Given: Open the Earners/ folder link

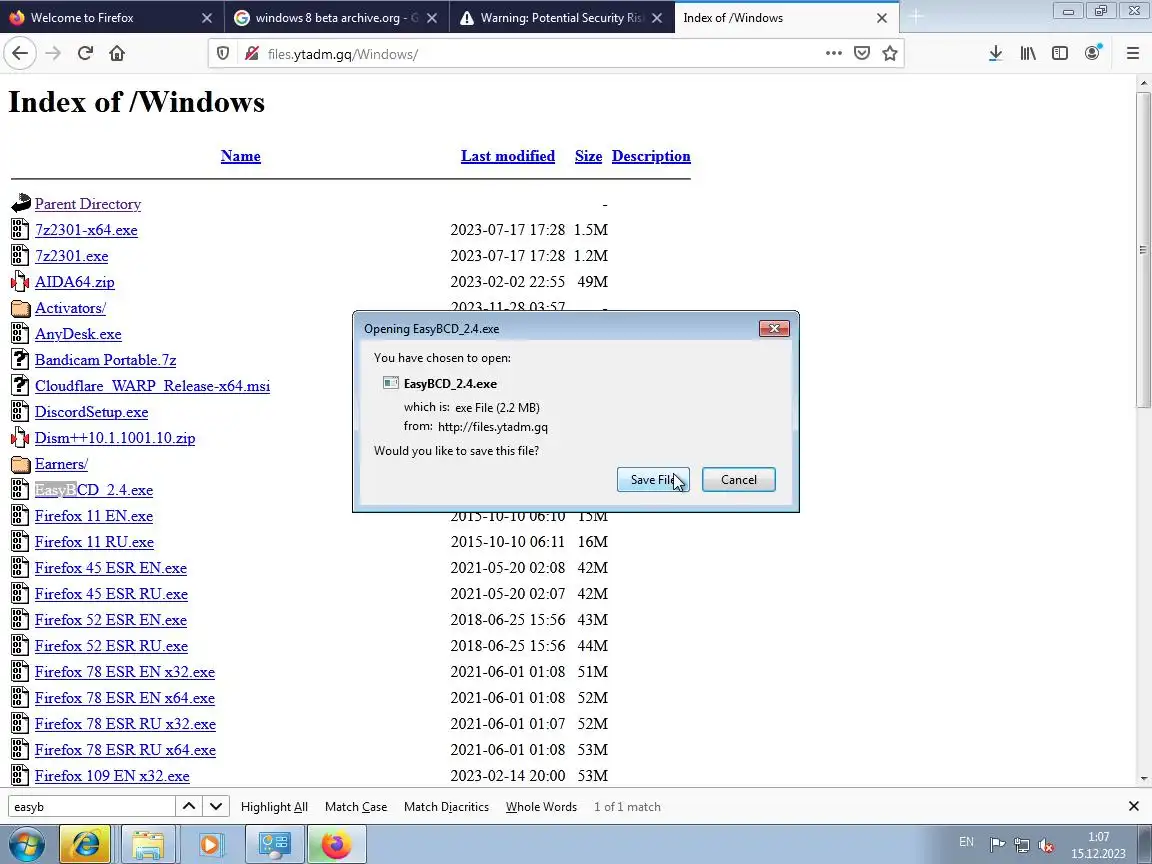Looking at the screenshot, I should [61, 464].
